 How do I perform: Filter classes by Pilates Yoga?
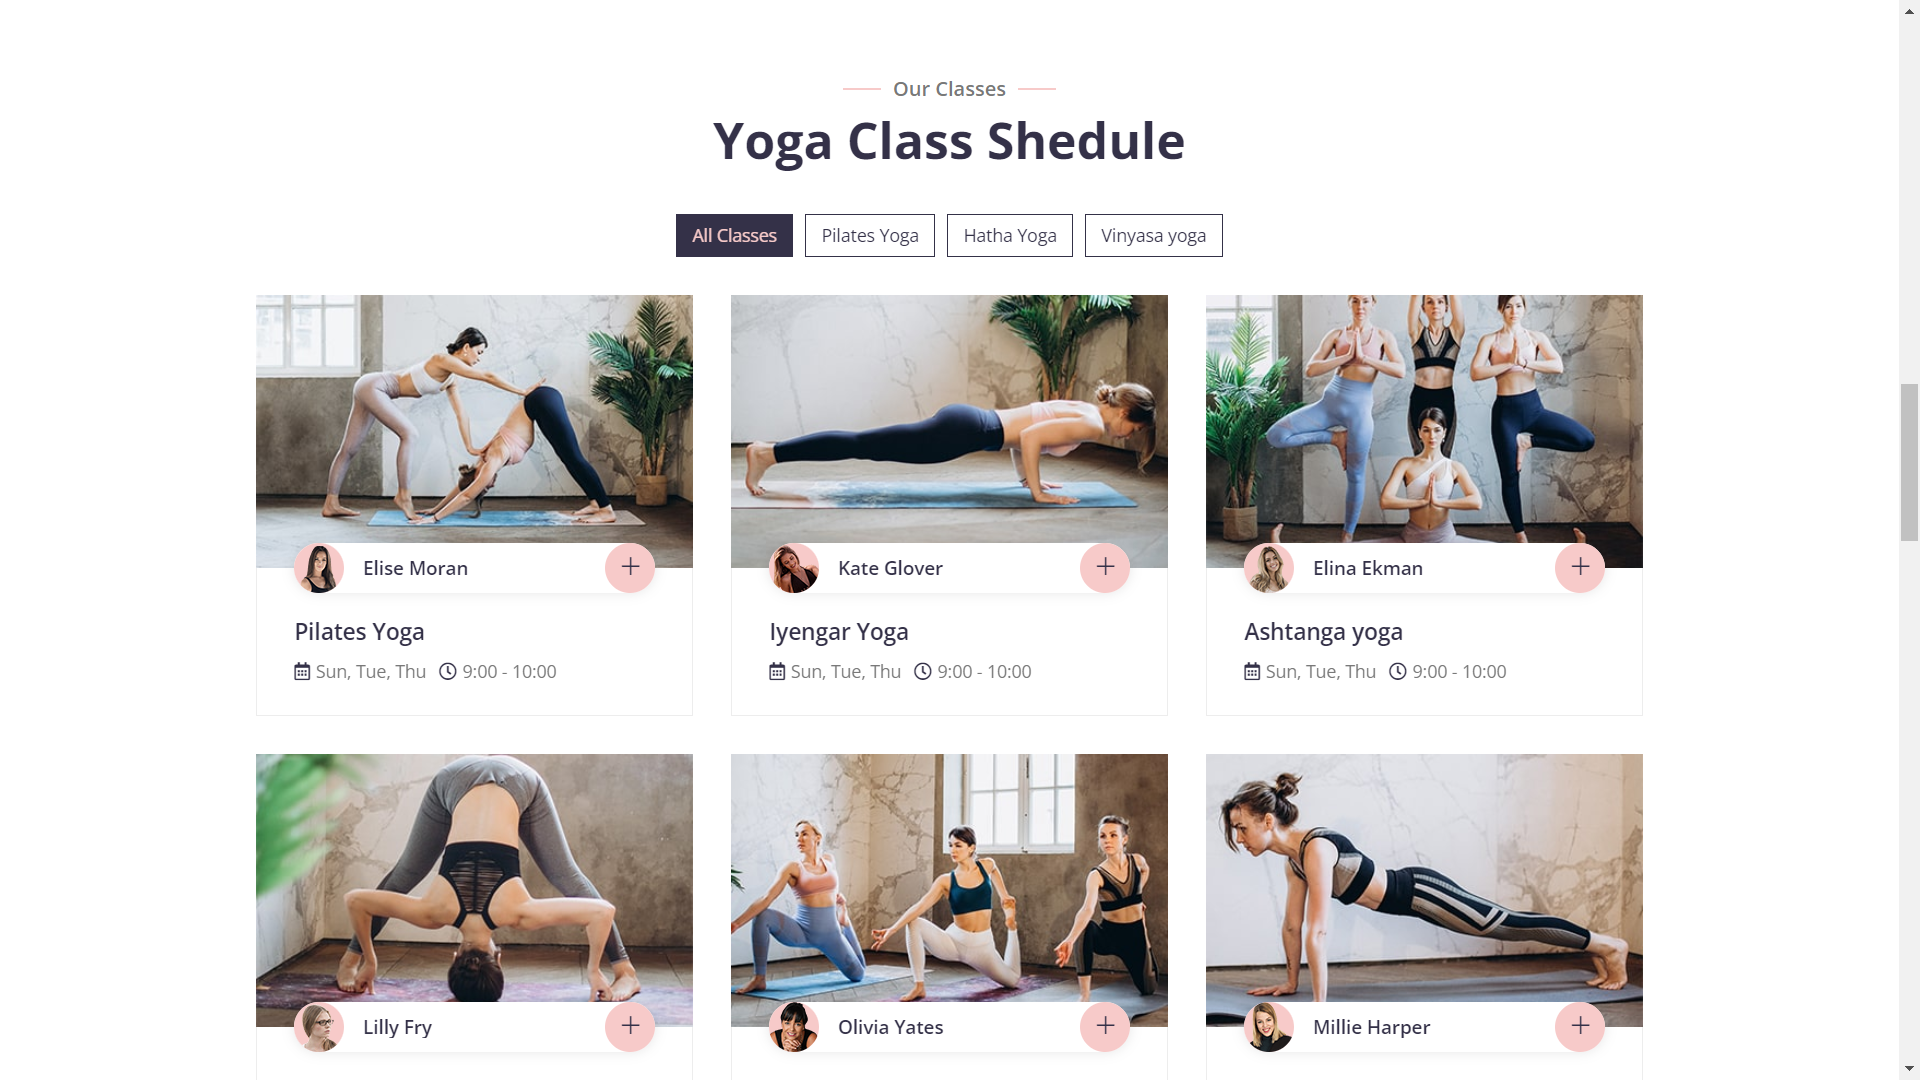(x=870, y=236)
